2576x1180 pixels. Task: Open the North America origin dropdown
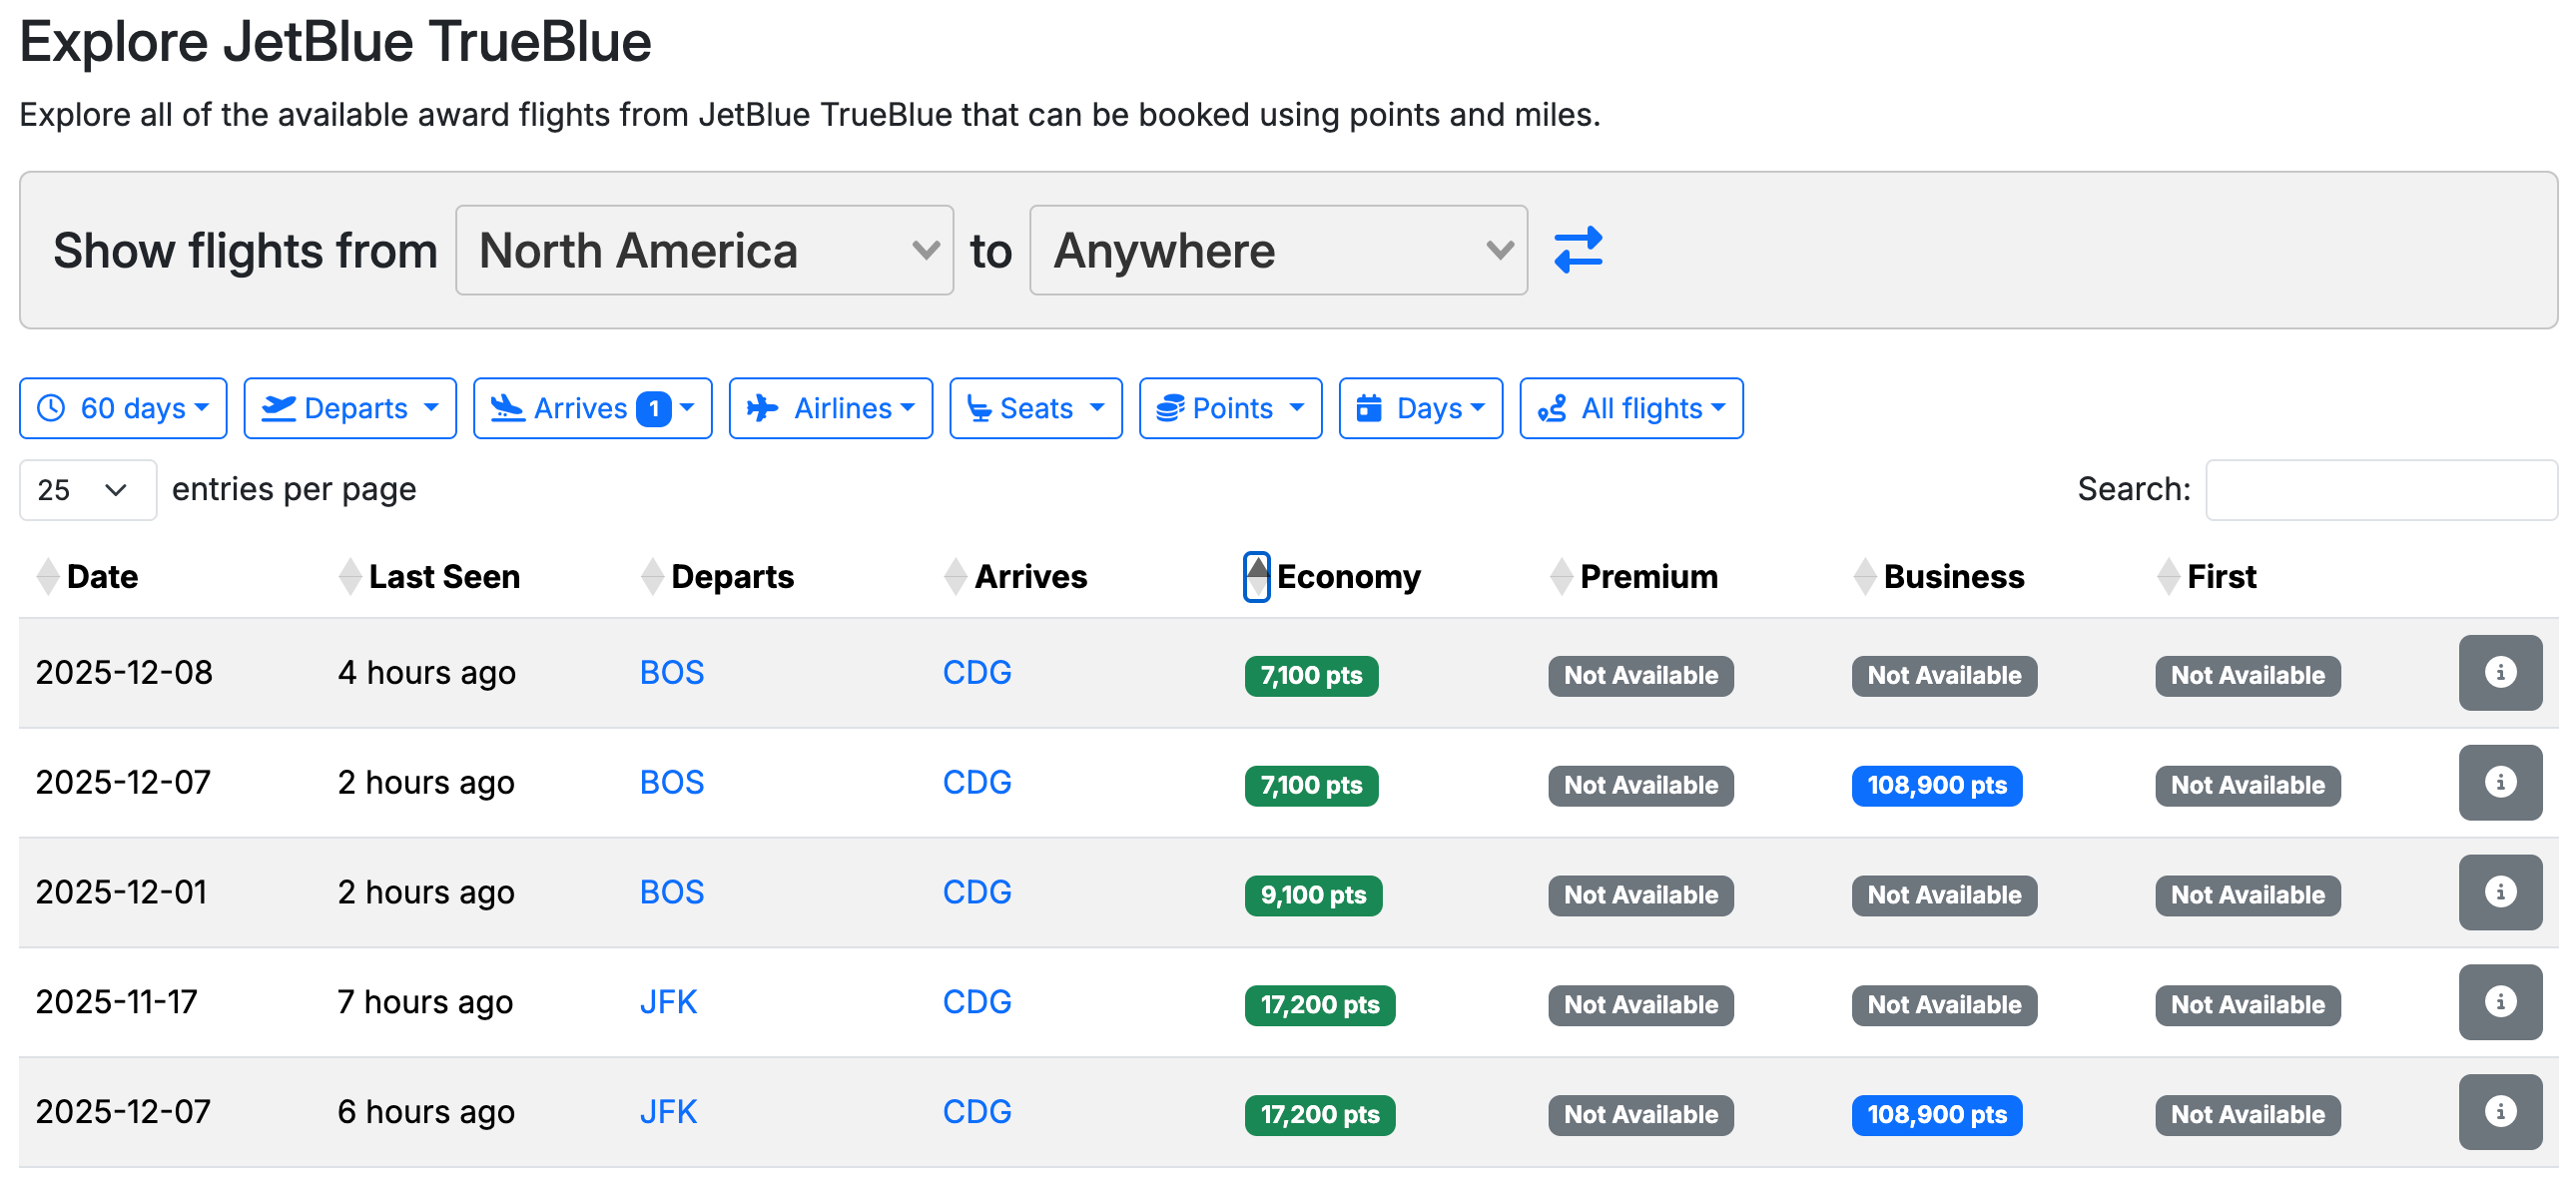(704, 250)
